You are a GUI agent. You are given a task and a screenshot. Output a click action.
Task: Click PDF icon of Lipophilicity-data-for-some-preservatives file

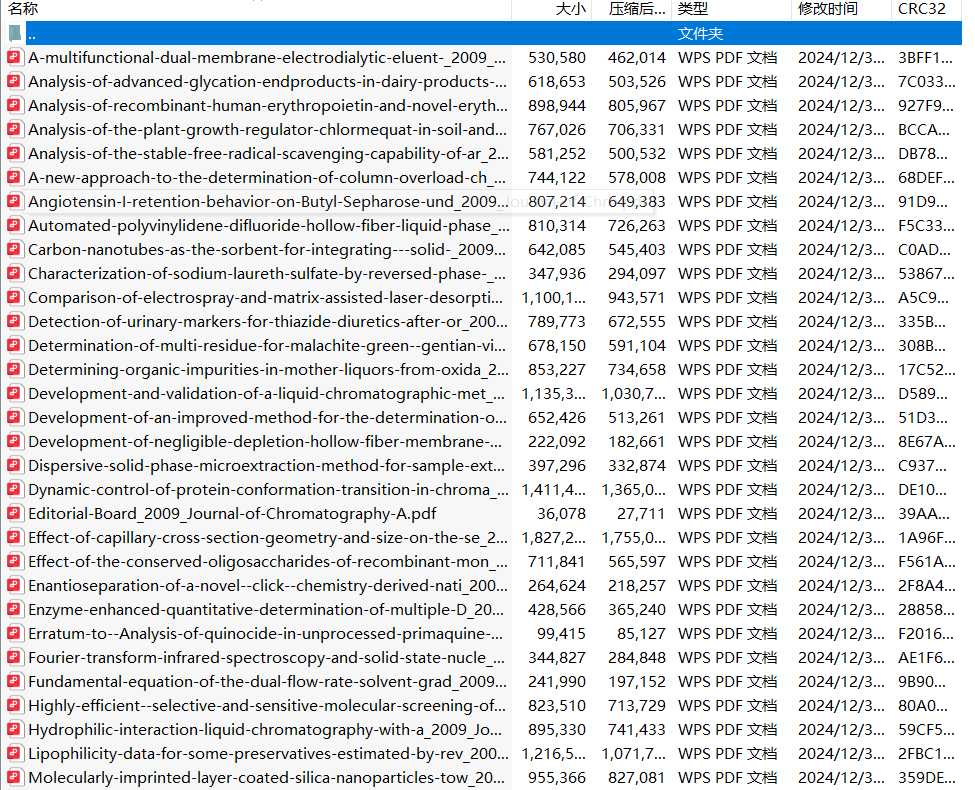(x=14, y=753)
